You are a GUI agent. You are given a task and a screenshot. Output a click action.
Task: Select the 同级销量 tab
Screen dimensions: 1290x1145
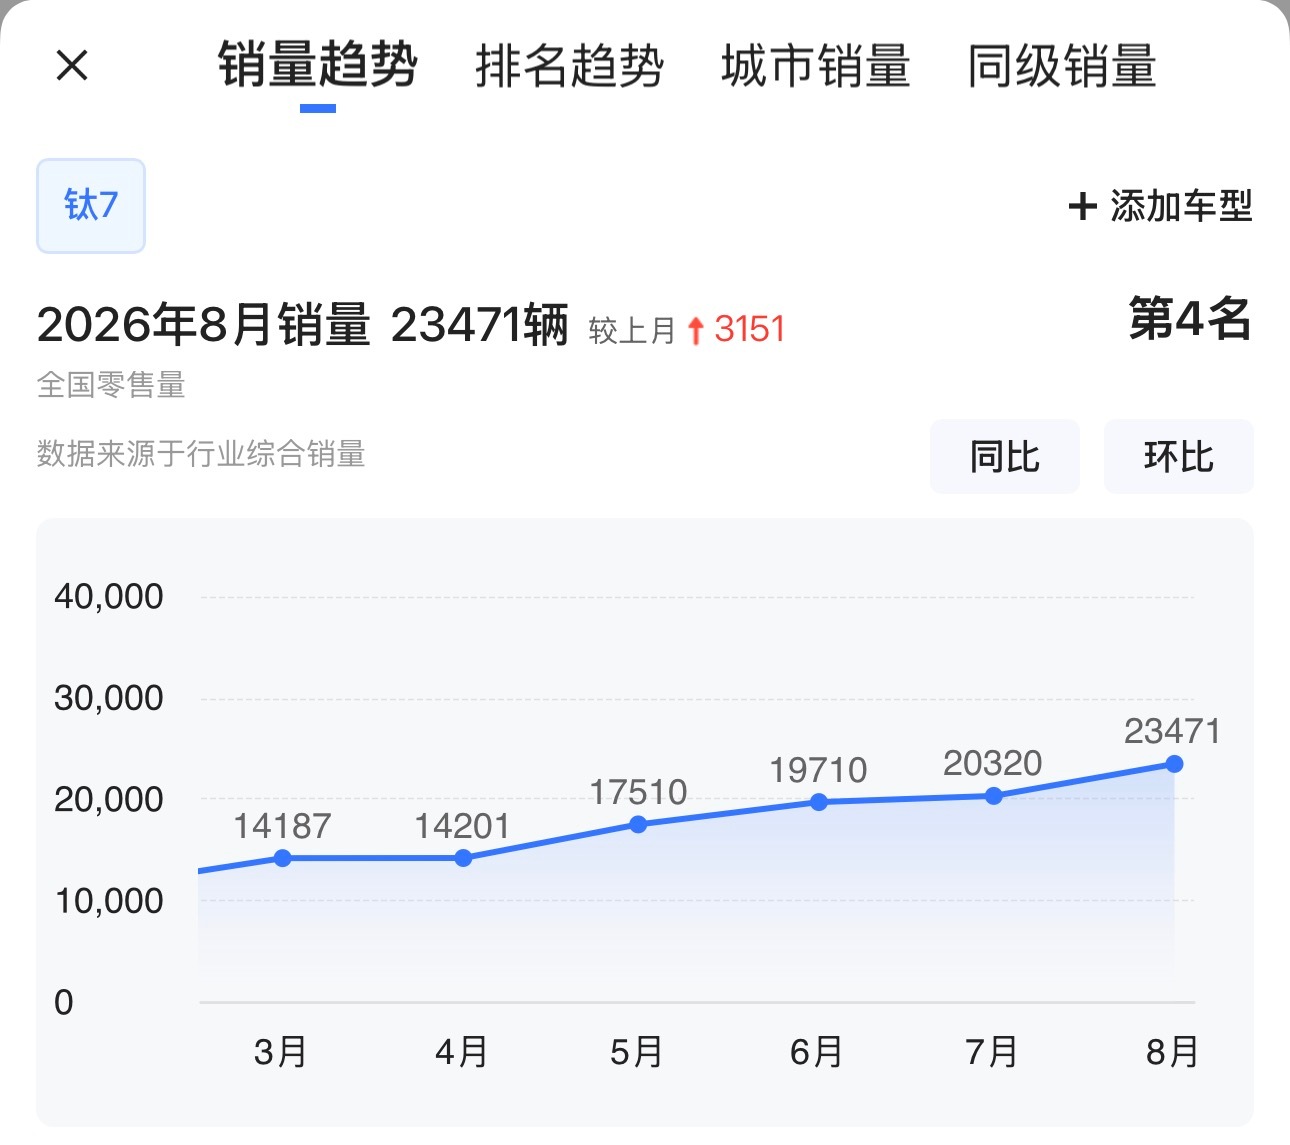[1062, 66]
